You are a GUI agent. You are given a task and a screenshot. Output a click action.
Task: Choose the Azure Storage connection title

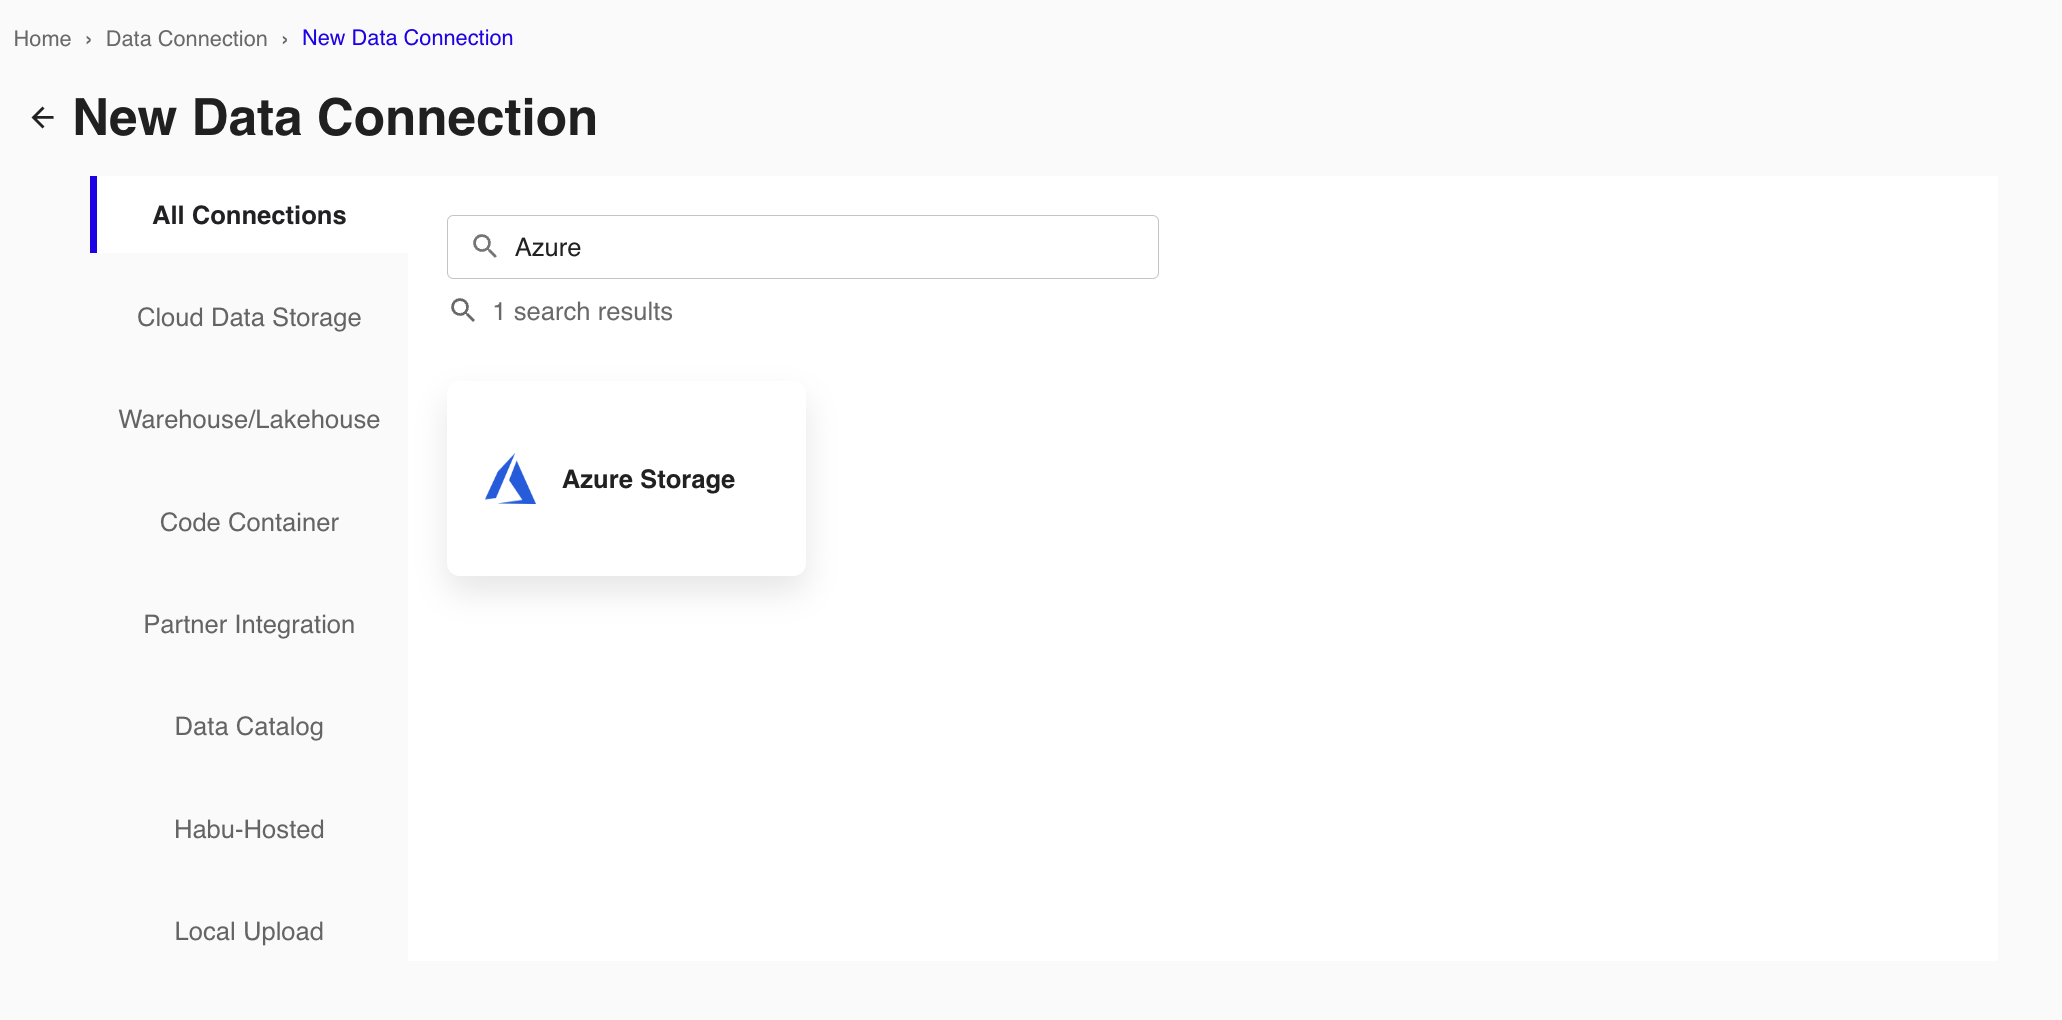point(648,479)
